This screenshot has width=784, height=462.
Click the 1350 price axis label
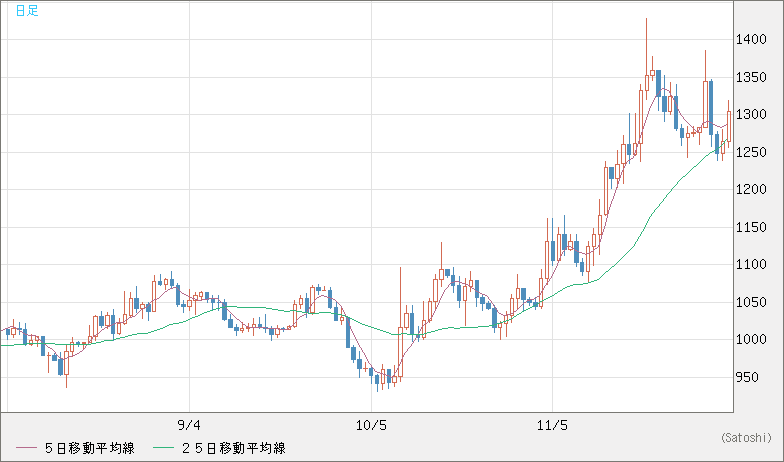point(751,77)
